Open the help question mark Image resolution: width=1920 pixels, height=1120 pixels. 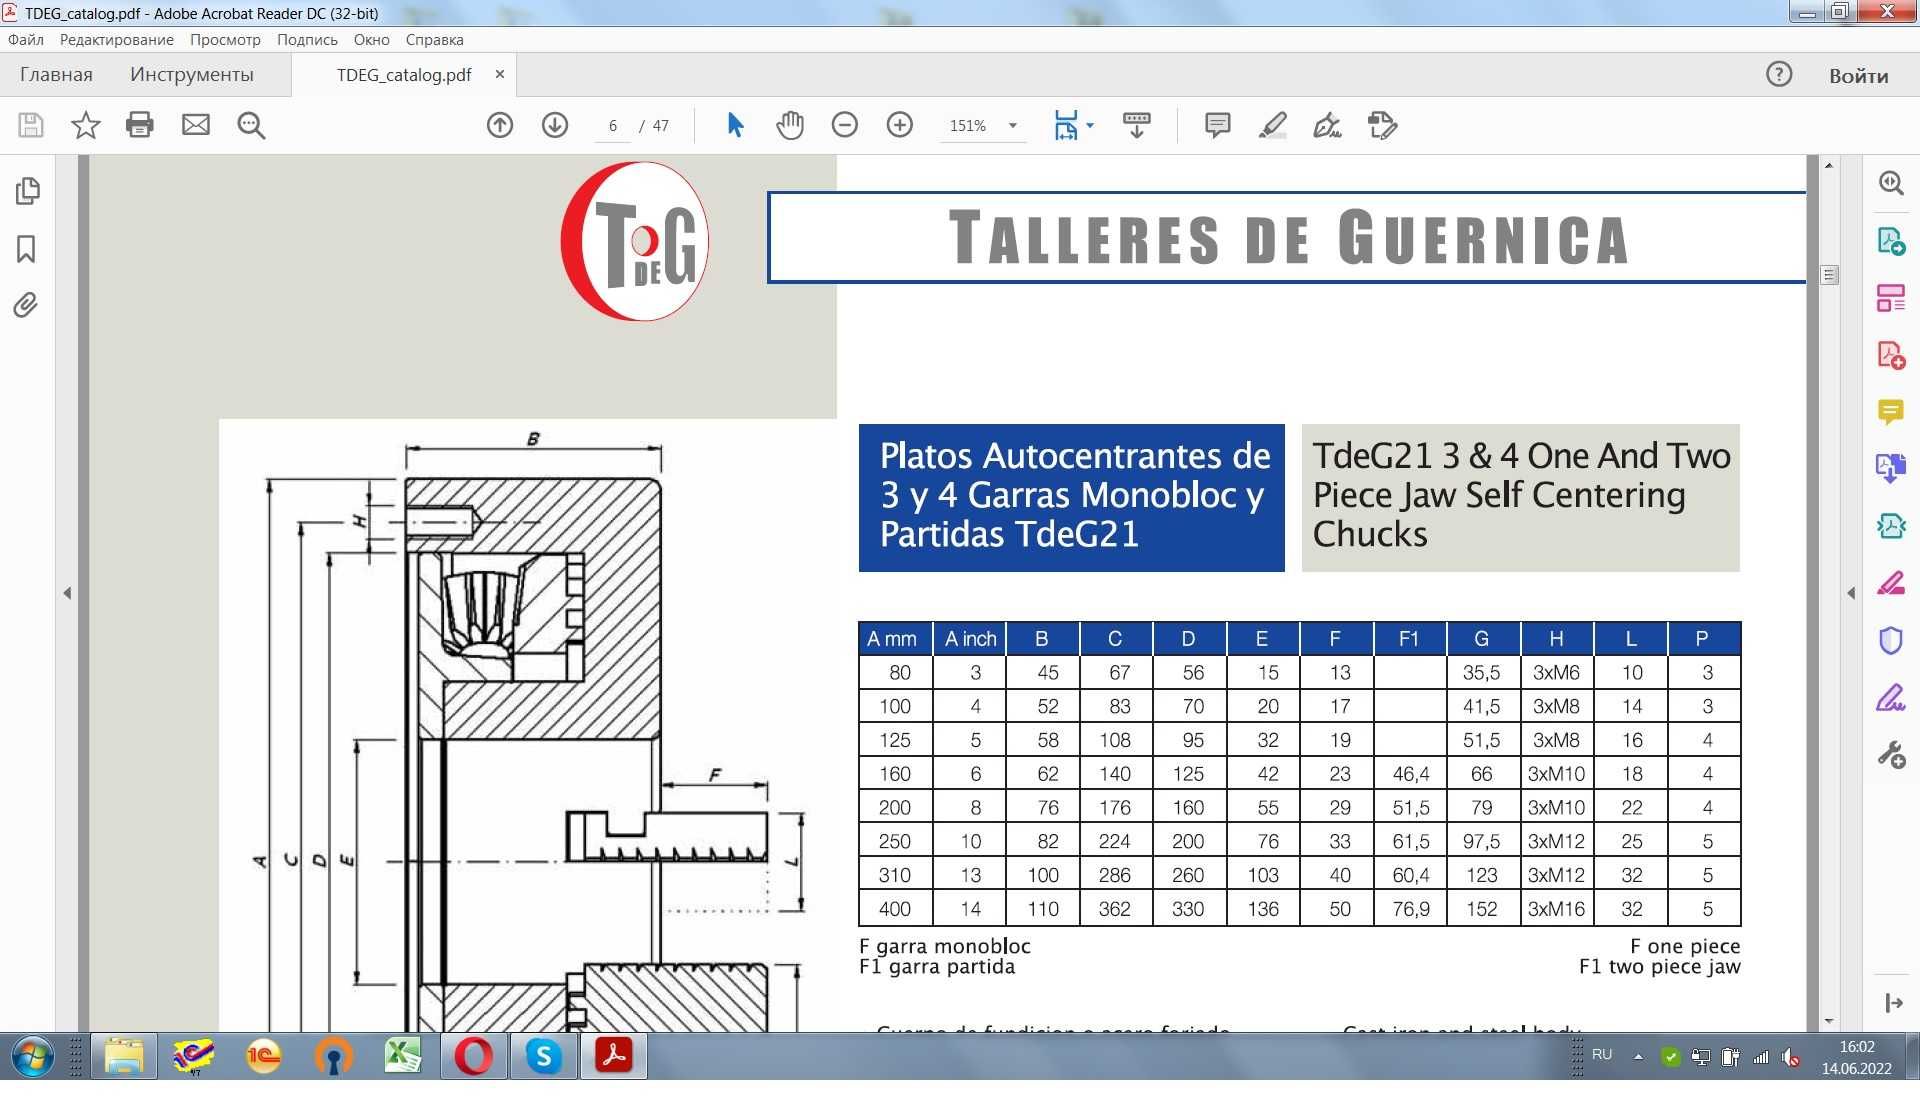tap(1779, 74)
